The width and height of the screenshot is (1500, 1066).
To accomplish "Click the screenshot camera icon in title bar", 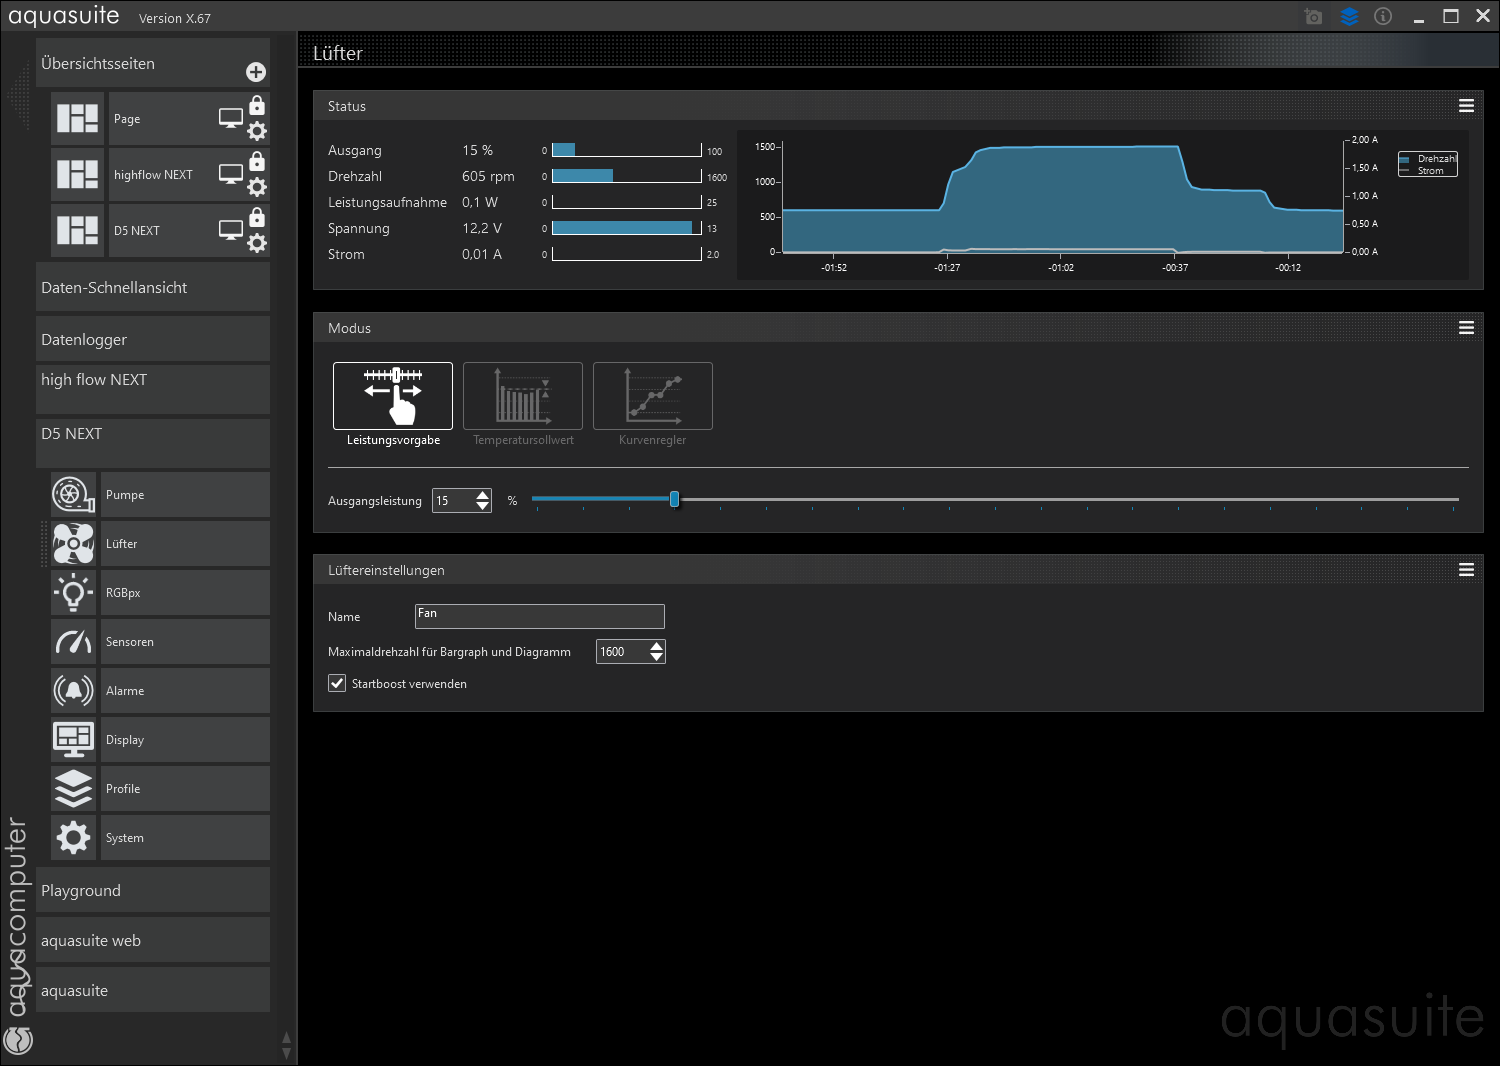I will pyautogui.click(x=1314, y=17).
